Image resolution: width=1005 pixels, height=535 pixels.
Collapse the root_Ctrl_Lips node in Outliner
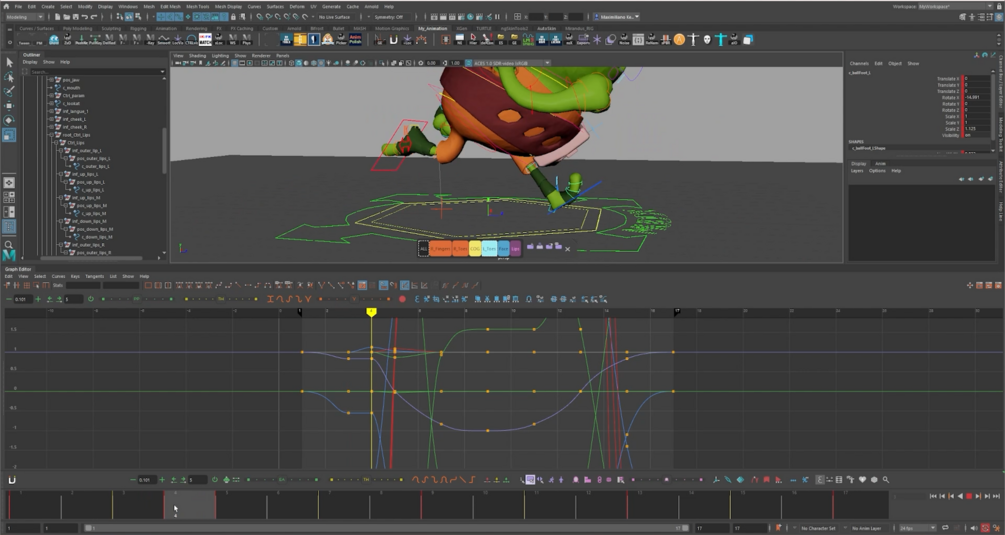pos(51,135)
